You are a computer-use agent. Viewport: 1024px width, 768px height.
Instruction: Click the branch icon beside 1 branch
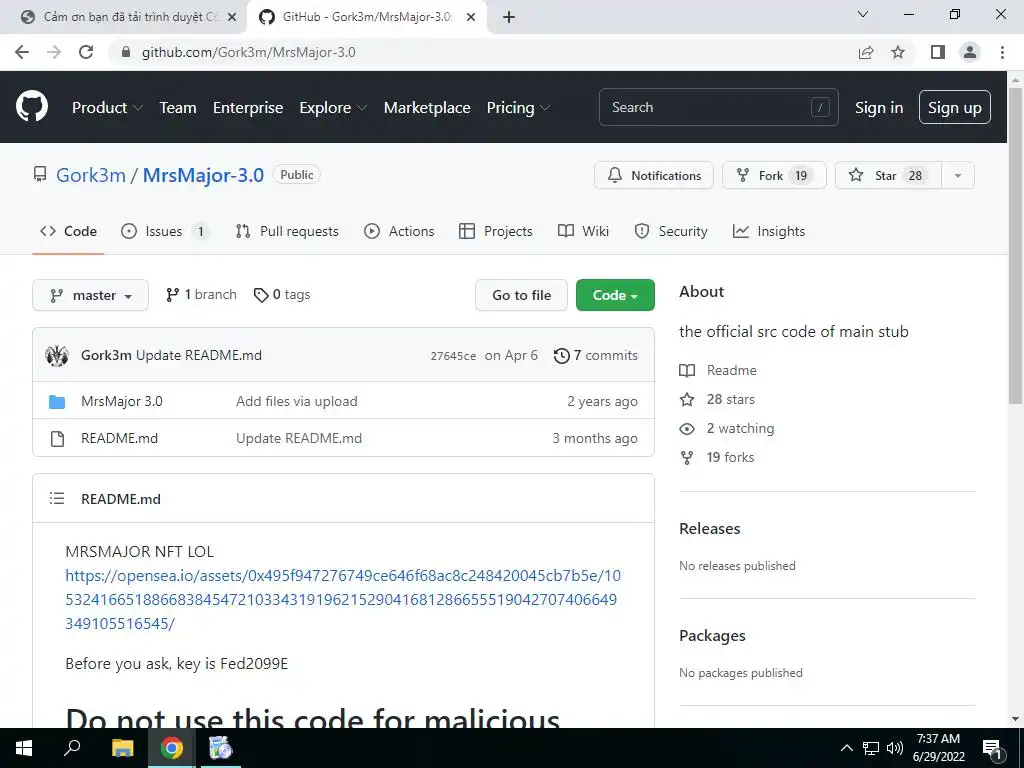pyautogui.click(x=172, y=295)
